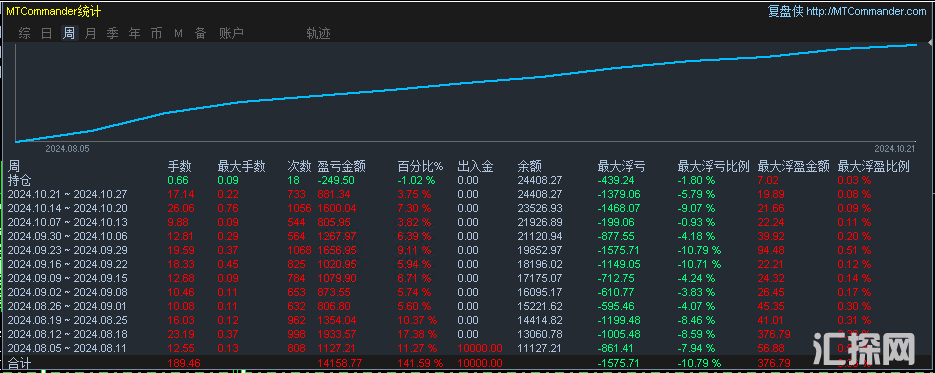Image resolution: width=935 pixels, height=373 pixels.
Task: Switch to the 季 quarterly tab
Action: coord(113,33)
